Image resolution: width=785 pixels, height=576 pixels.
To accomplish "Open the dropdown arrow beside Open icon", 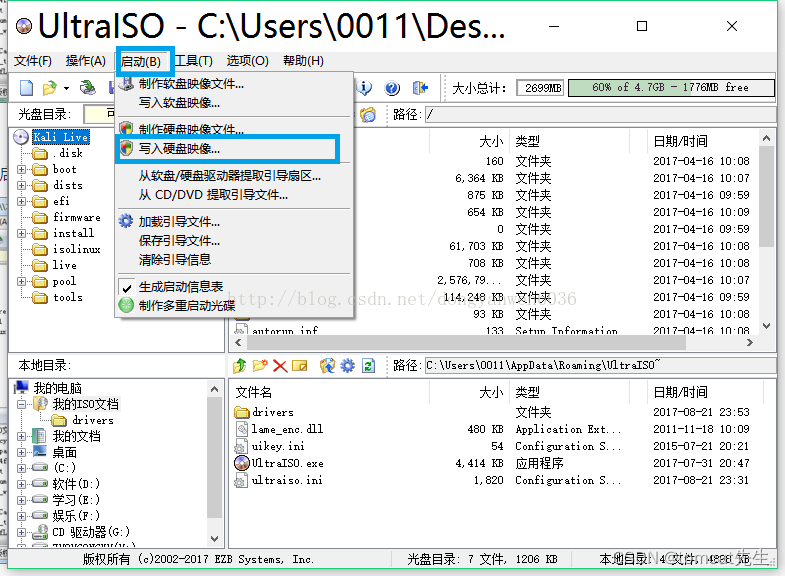I will click(66, 88).
